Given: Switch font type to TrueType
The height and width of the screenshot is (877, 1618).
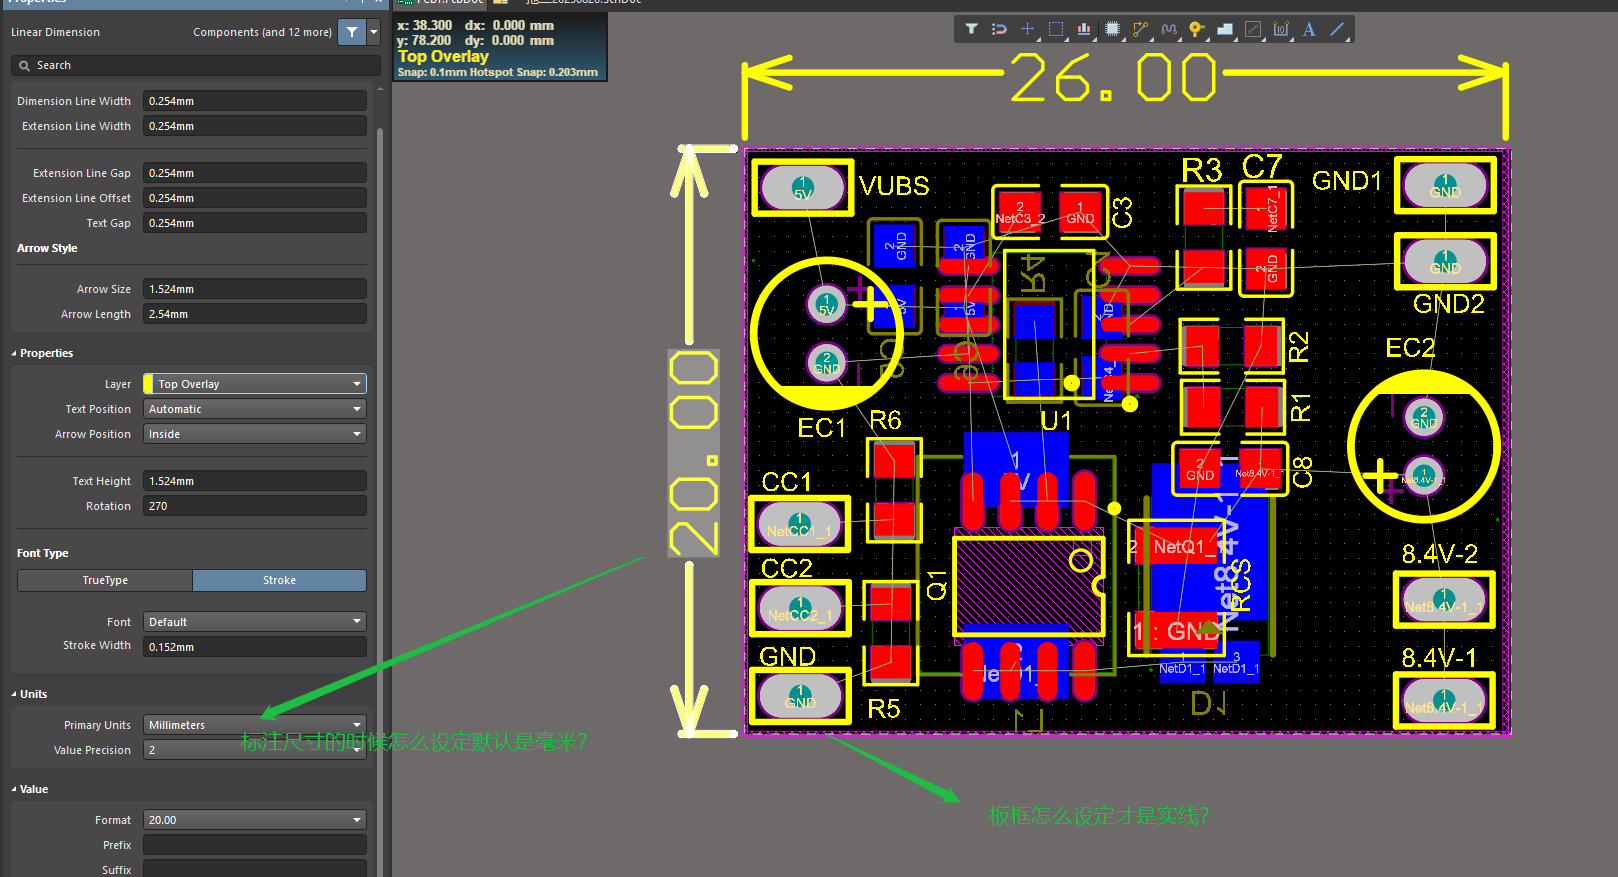Looking at the screenshot, I should (x=105, y=580).
